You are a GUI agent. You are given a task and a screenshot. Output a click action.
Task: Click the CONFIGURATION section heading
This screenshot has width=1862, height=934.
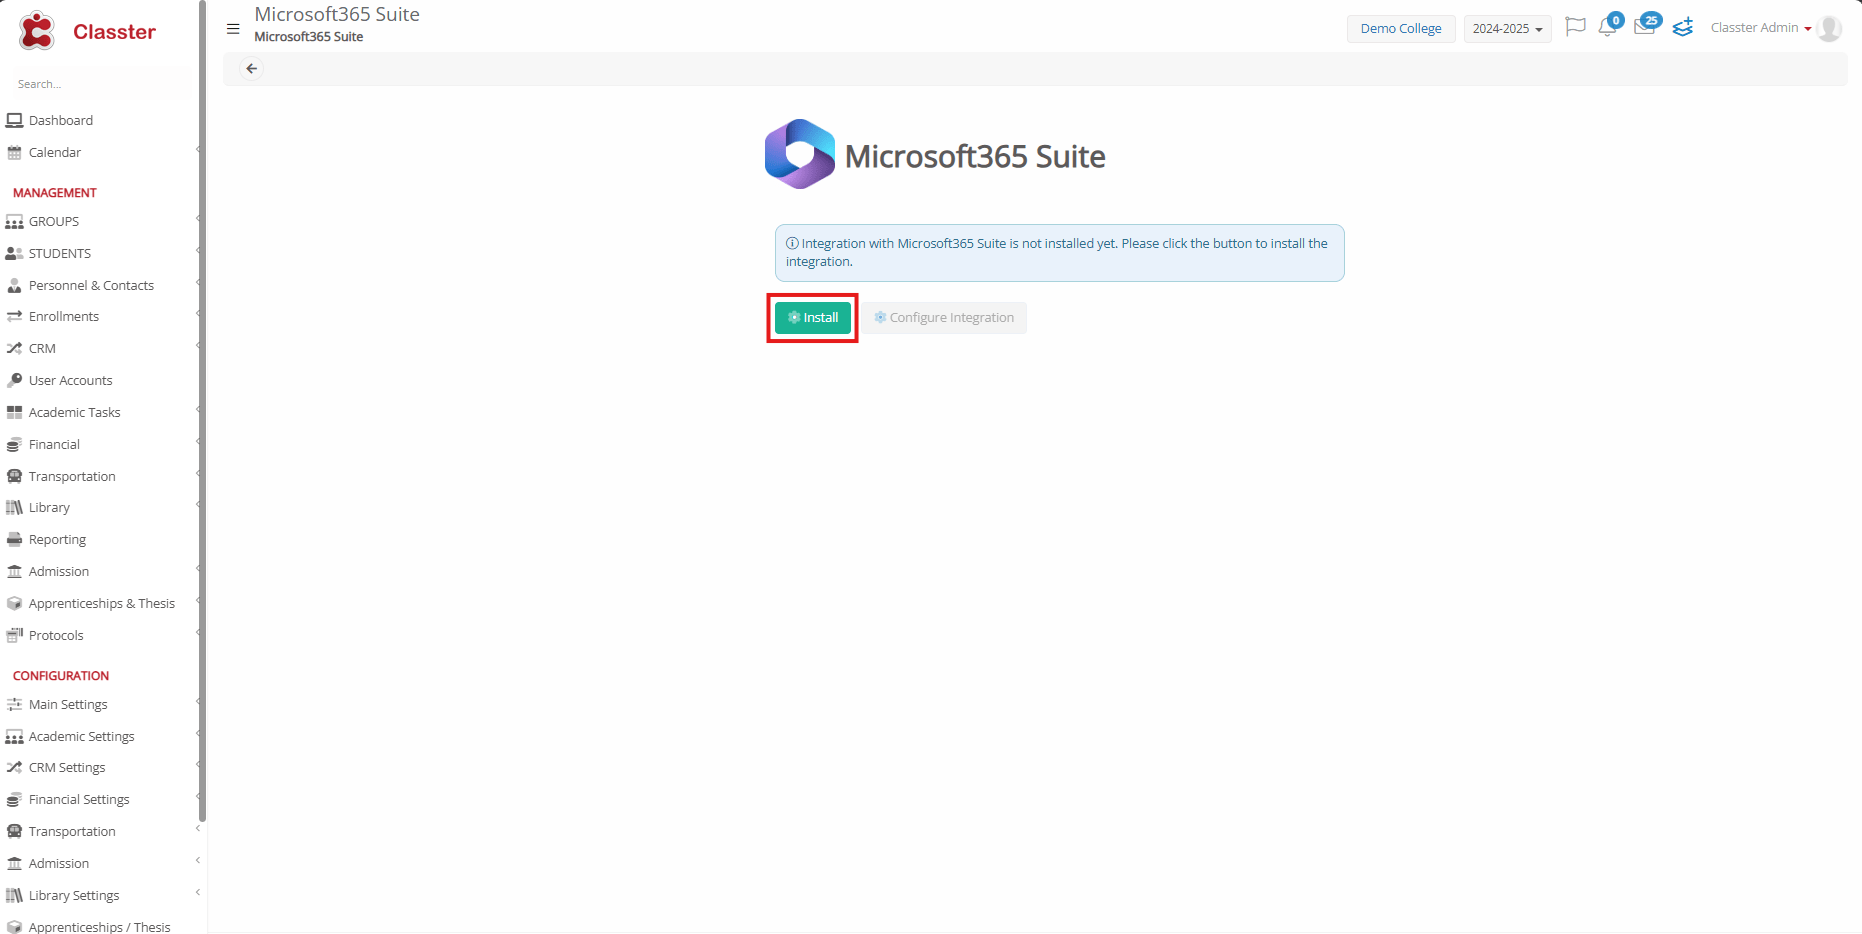[61, 676]
